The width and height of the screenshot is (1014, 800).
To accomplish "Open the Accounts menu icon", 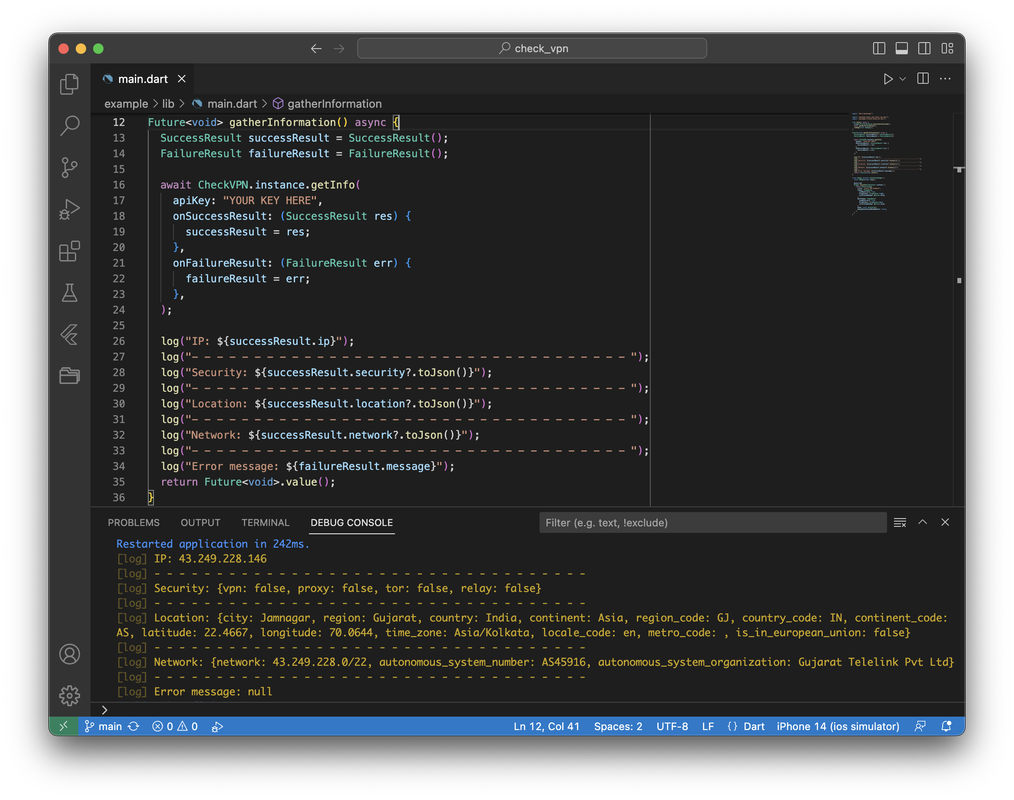I will (69, 654).
